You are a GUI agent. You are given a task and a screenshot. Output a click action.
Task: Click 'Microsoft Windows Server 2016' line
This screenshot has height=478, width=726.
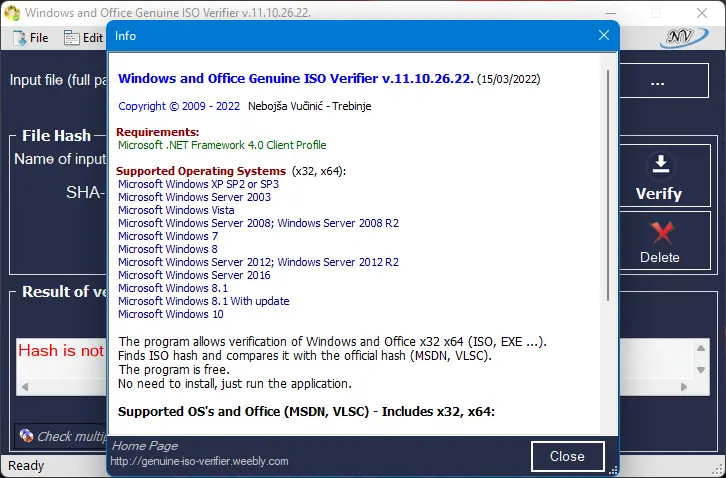194,275
